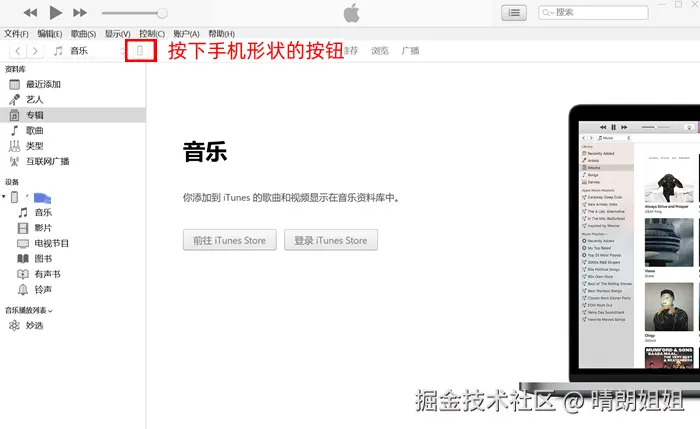Select the iPhone device icon under 设备
The width and height of the screenshot is (700, 429).
point(14,197)
